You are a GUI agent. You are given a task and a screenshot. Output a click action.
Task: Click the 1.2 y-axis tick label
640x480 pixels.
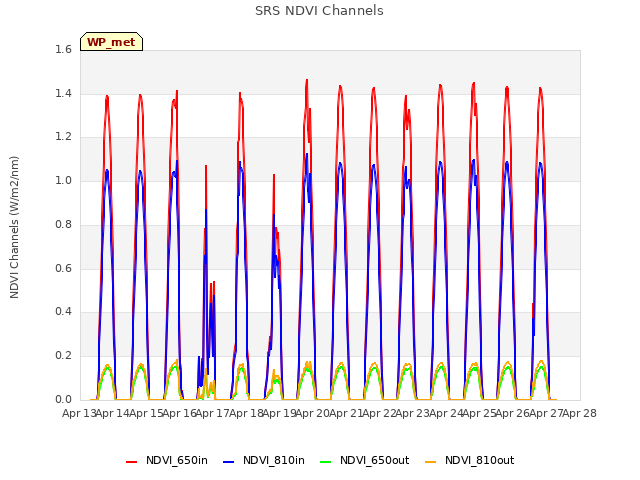[x=63, y=137]
